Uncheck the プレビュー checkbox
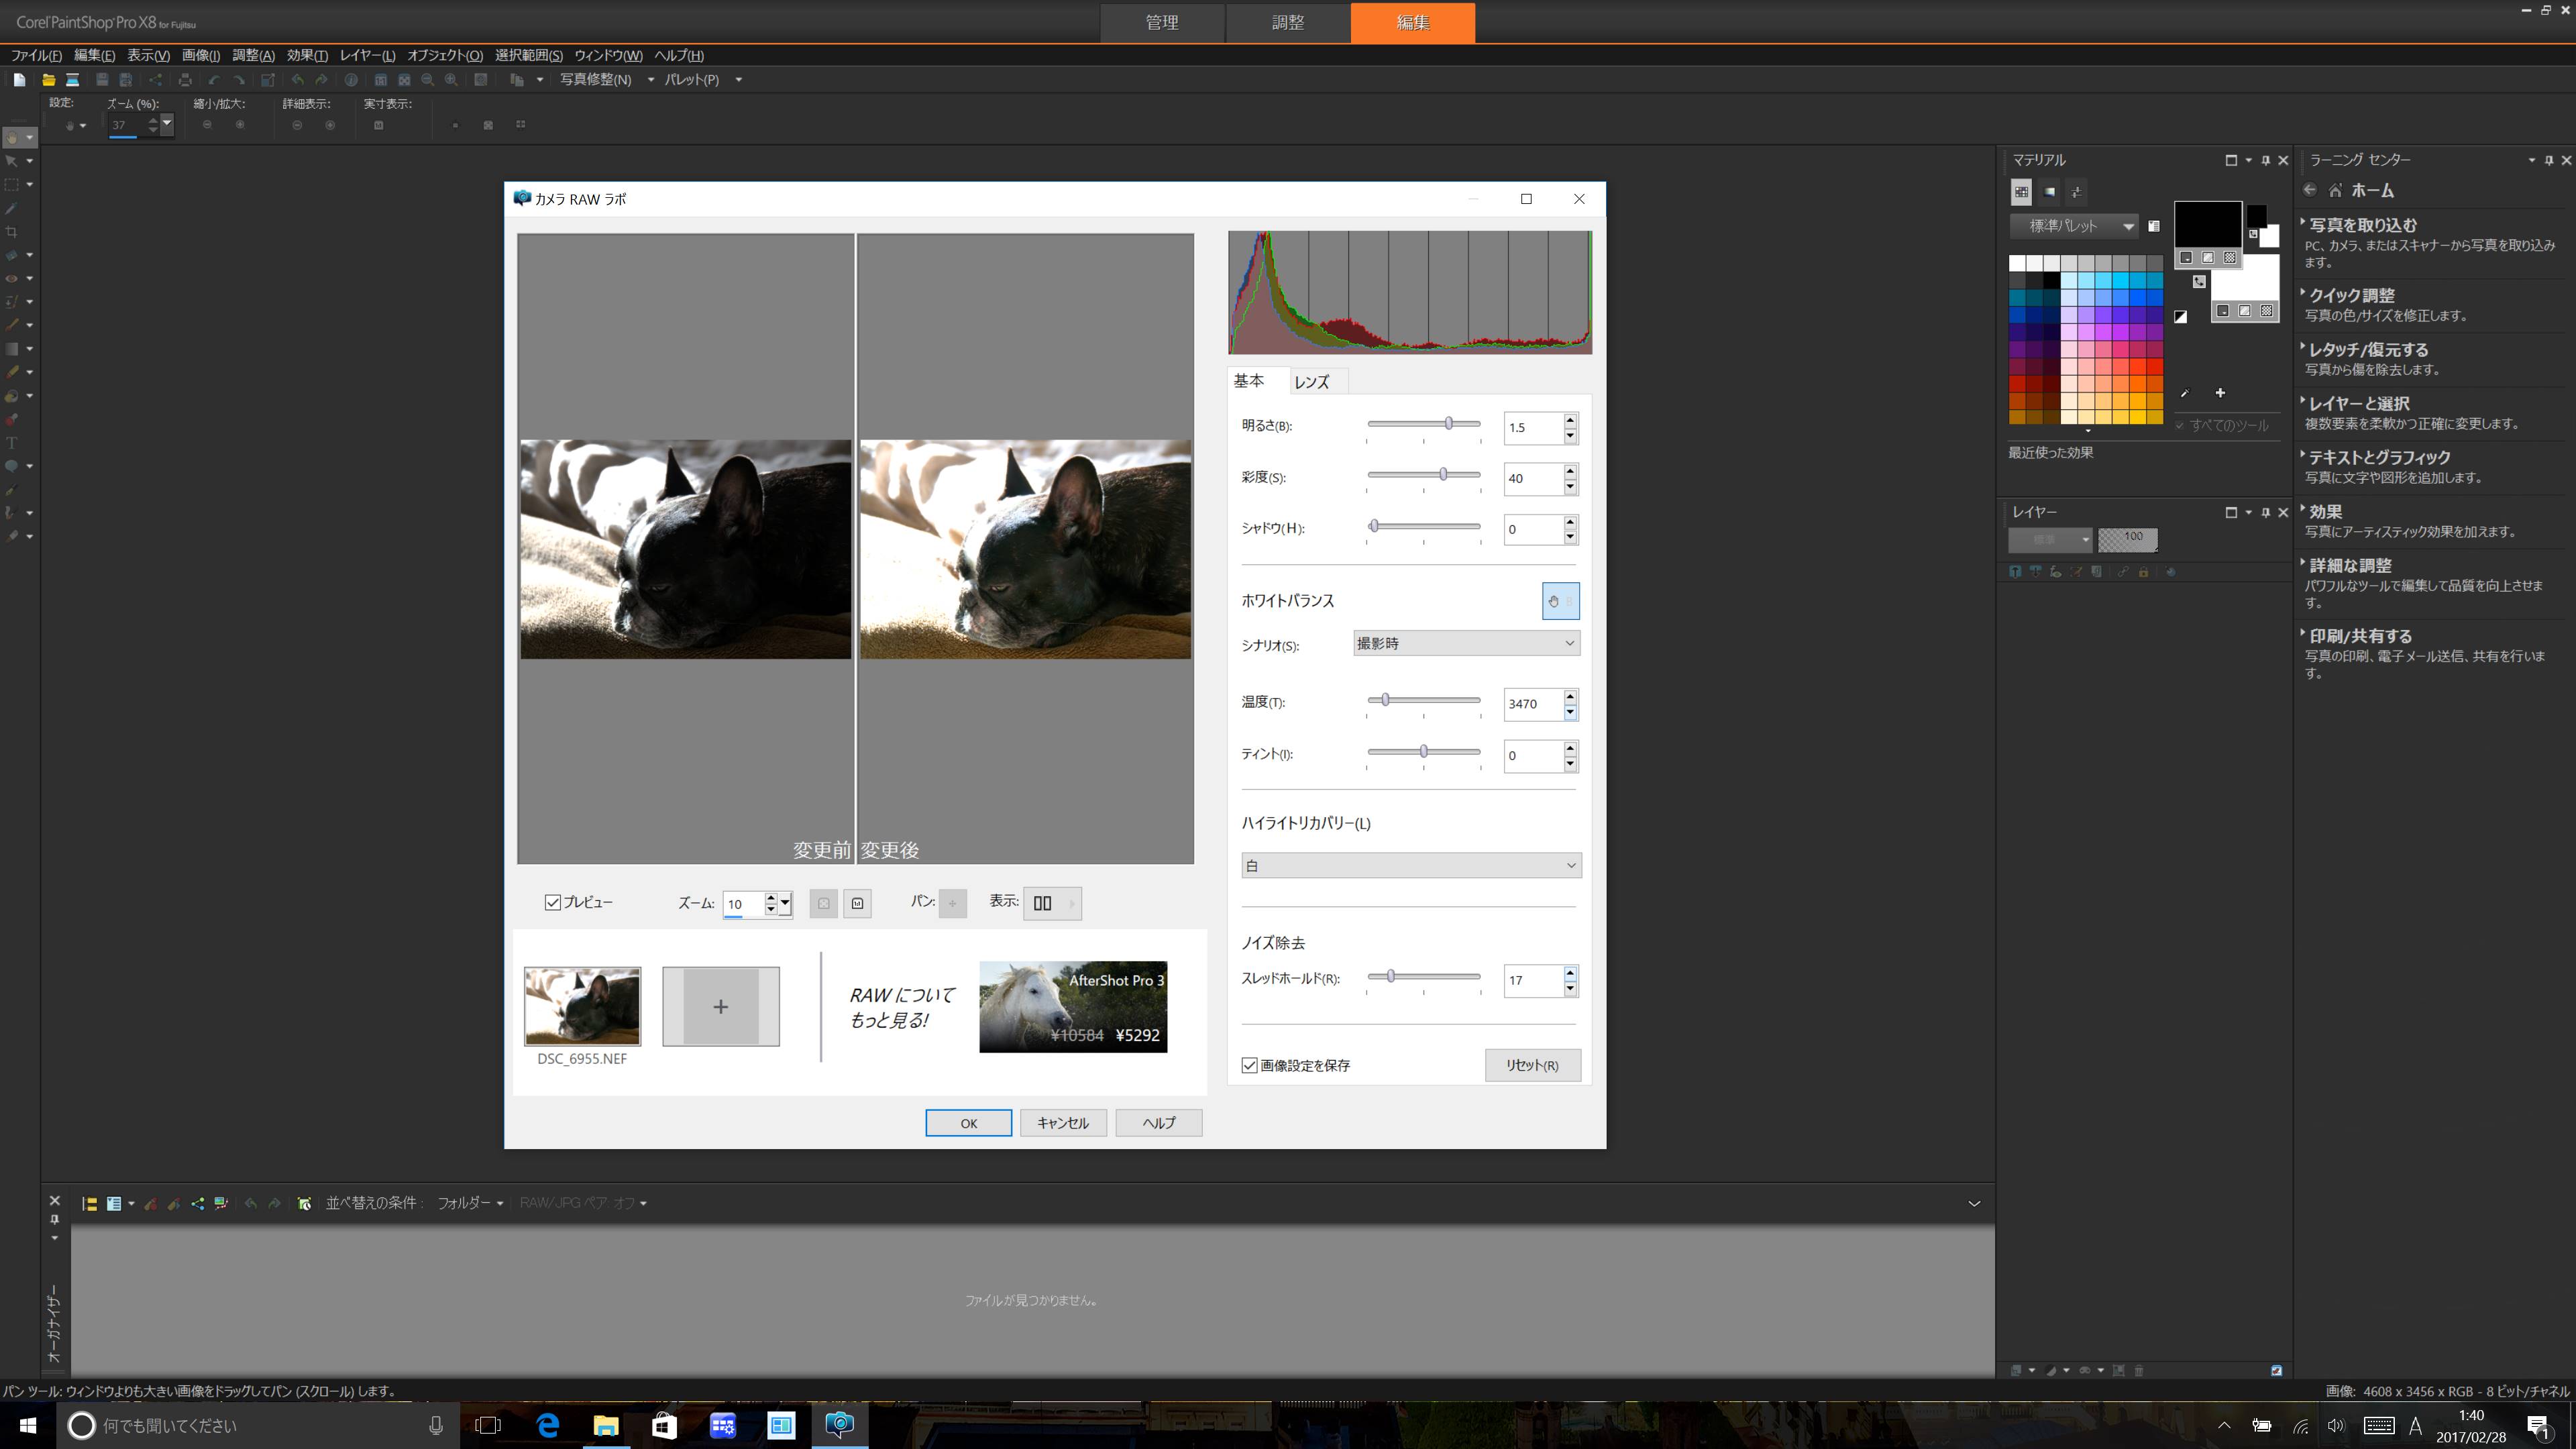The height and width of the screenshot is (1449, 2576). pyautogui.click(x=552, y=903)
